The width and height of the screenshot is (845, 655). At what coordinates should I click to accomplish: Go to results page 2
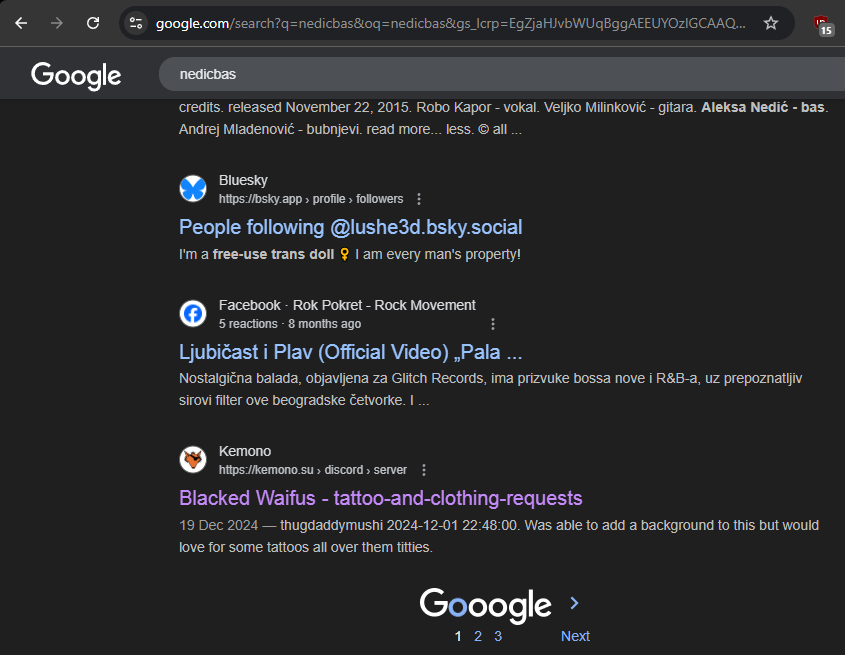(x=477, y=636)
